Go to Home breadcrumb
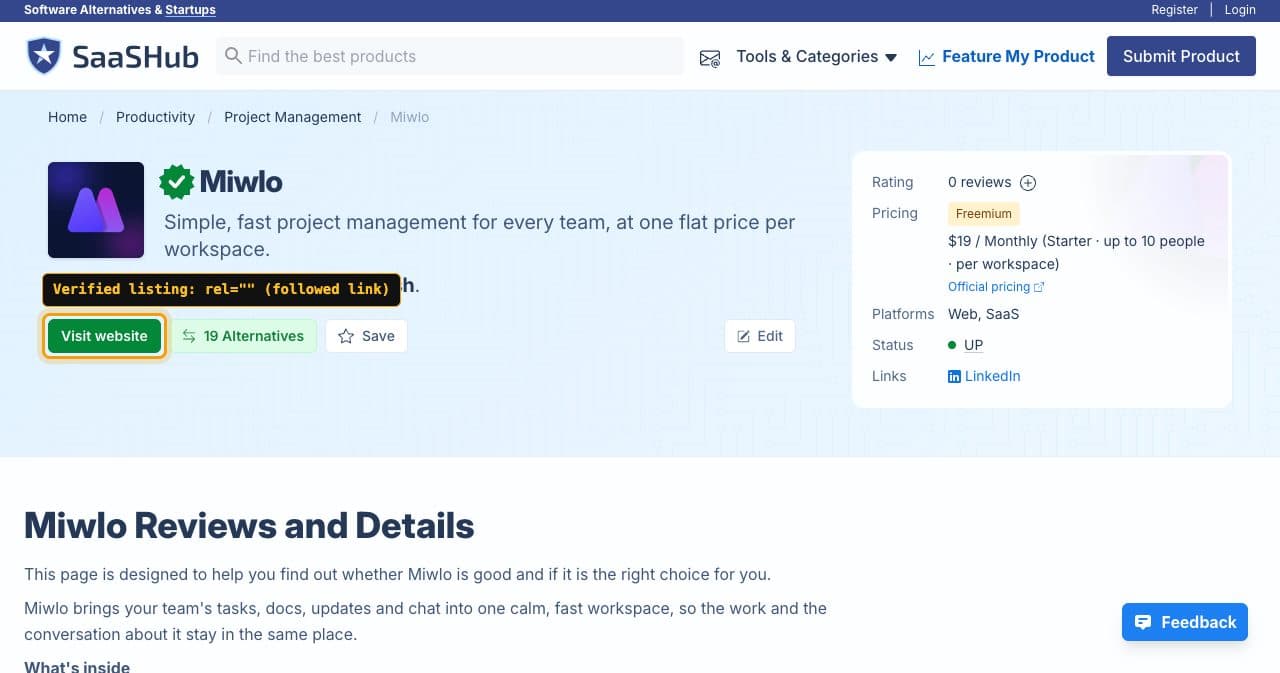Screen dimensions: 1280x673 pyautogui.click(x=67, y=117)
